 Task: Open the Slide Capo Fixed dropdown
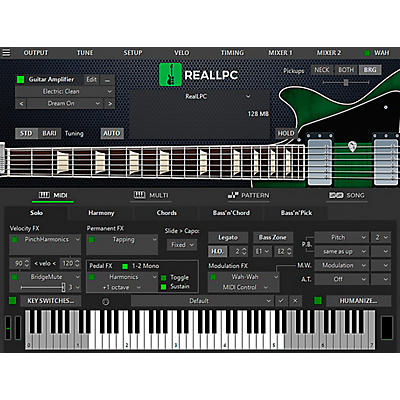[182, 245]
